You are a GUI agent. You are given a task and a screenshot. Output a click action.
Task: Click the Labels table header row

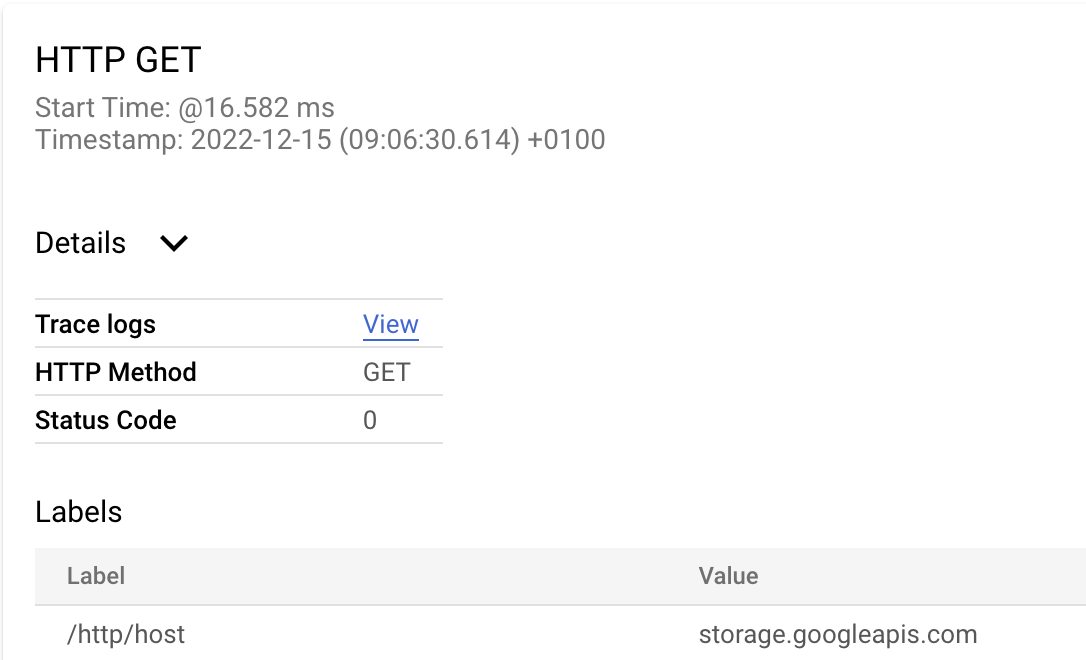(x=400, y=576)
